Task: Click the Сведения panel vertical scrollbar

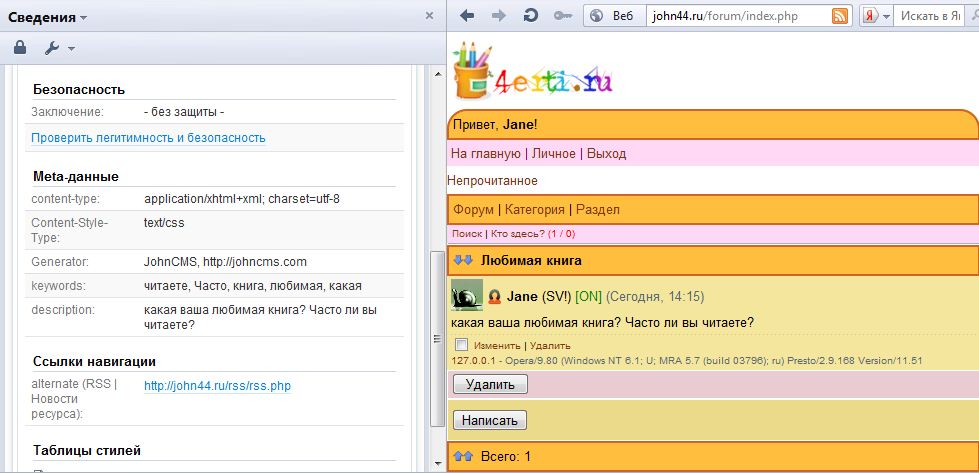Action: pyautogui.click(x=436, y=340)
